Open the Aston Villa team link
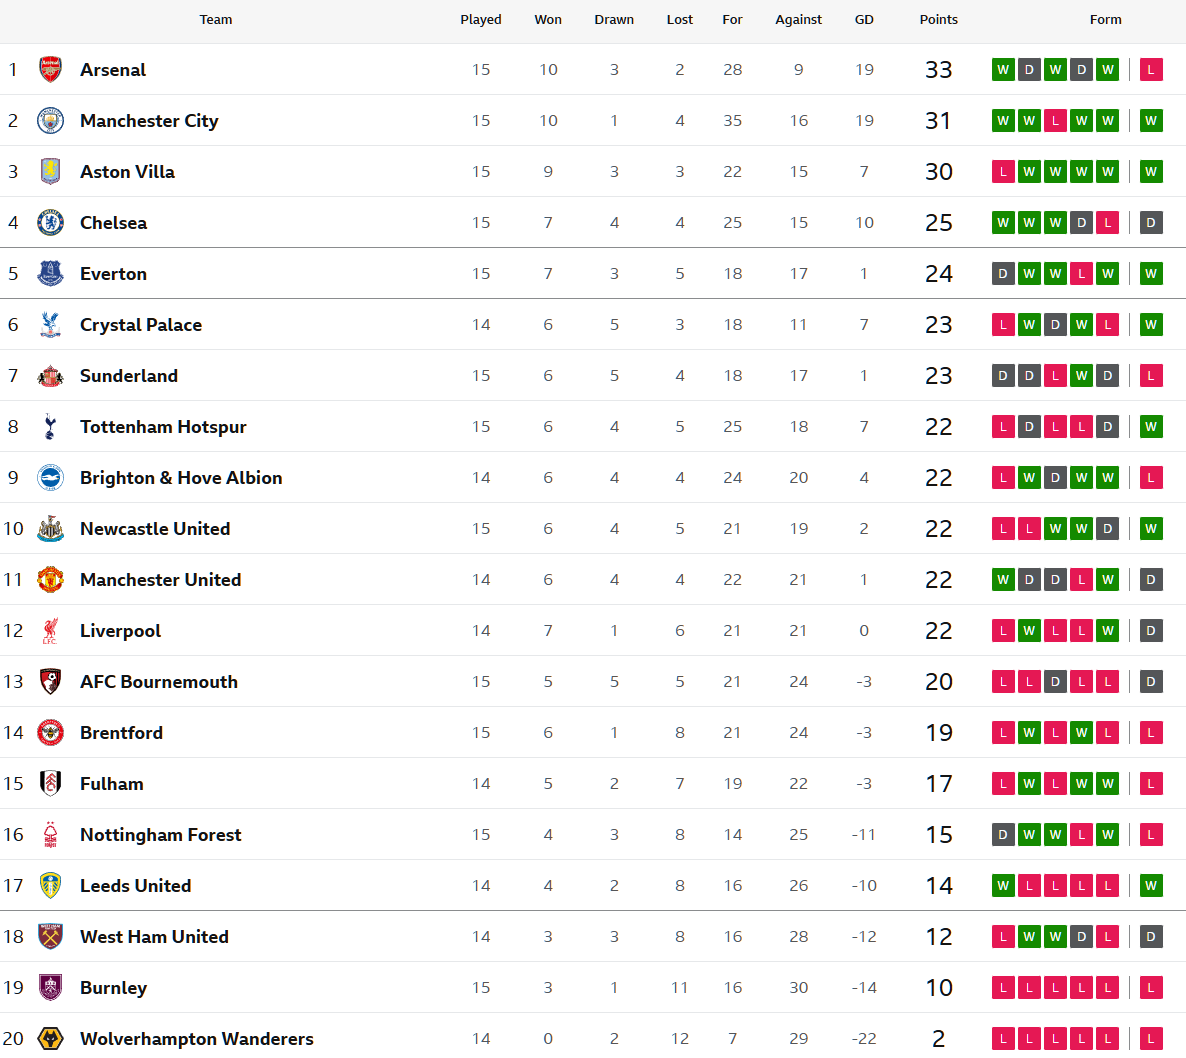1186x1058 pixels. [127, 171]
